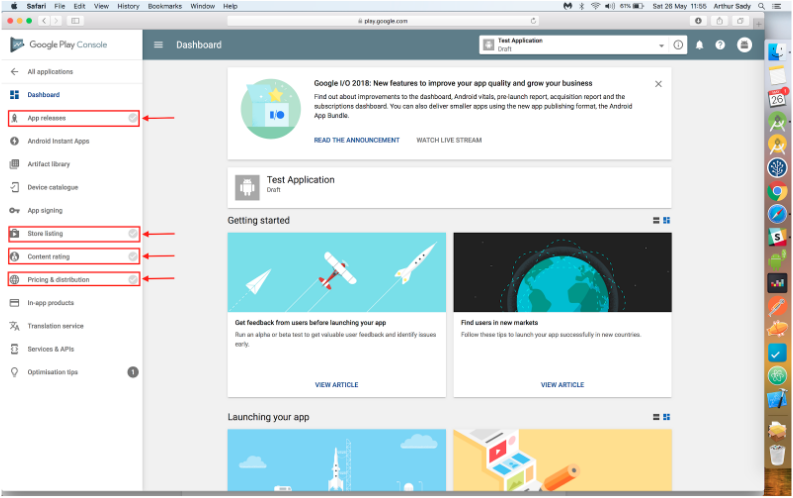Click the Translation service icon
Image resolution: width=793 pixels, height=498 pixels.
[x=14, y=326]
